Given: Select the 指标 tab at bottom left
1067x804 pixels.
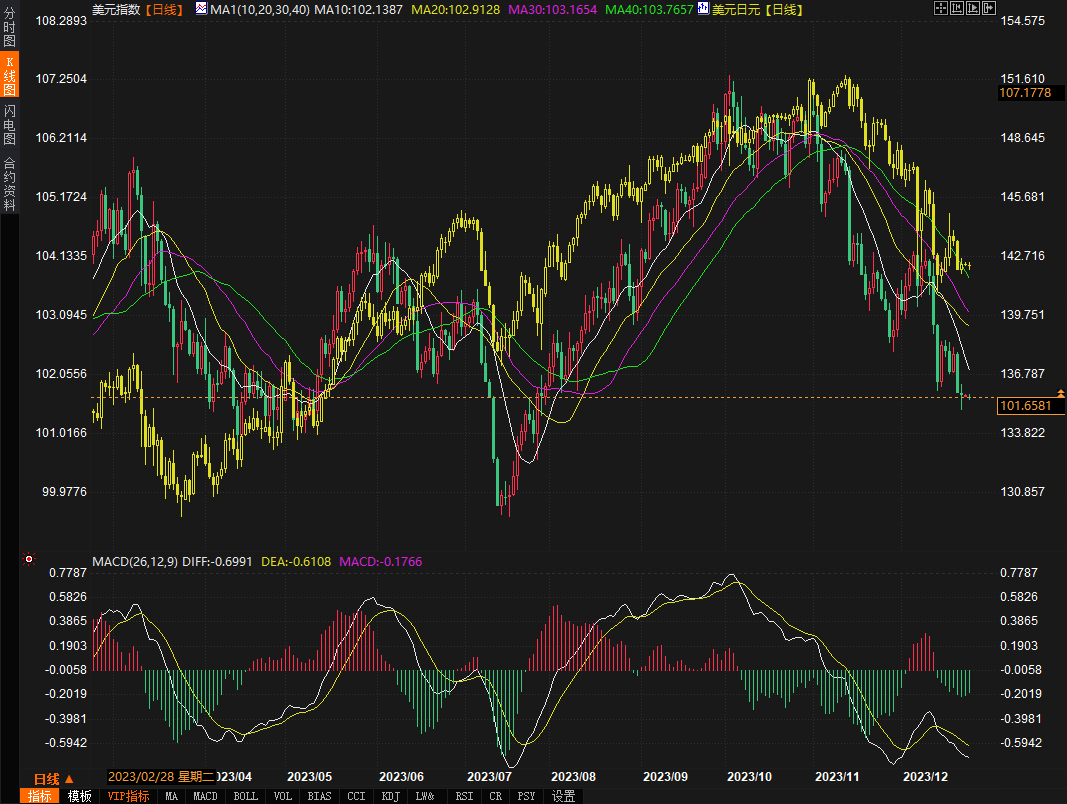Looking at the screenshot, I should point(41,796).
